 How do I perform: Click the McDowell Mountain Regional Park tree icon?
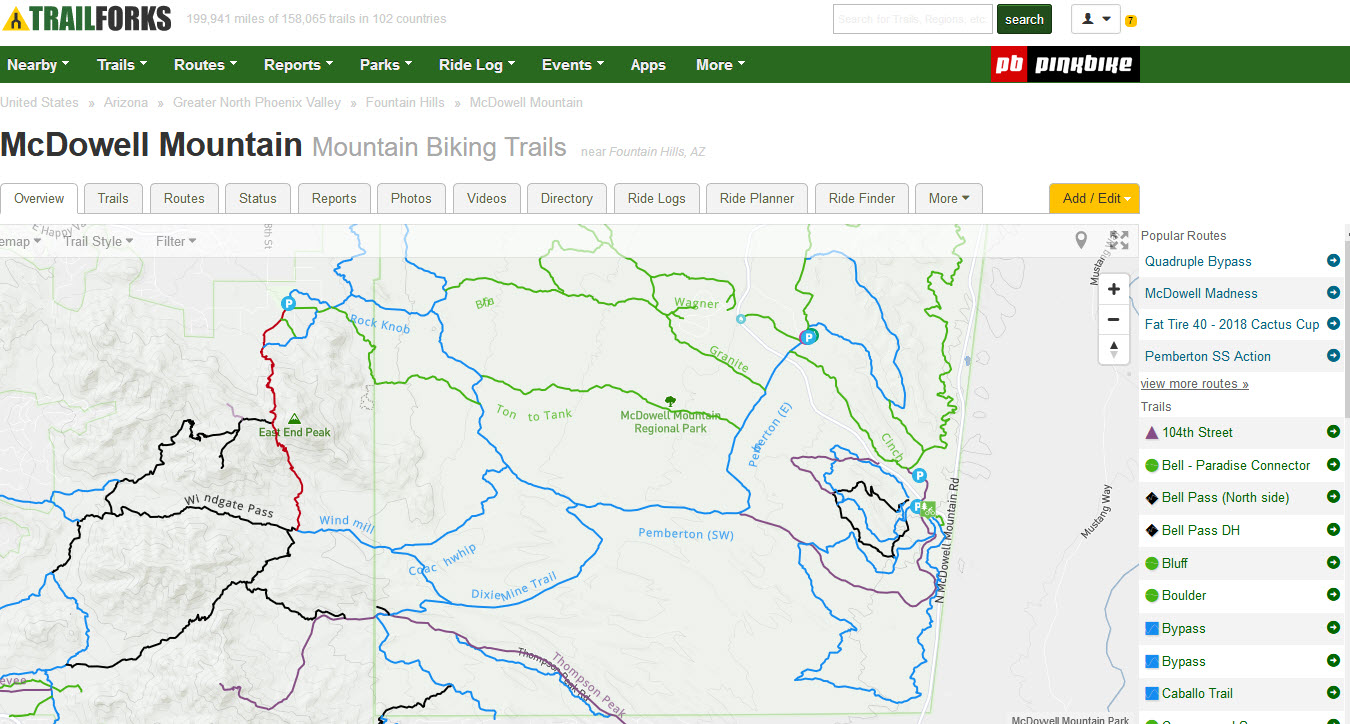(x=670, y=402)
